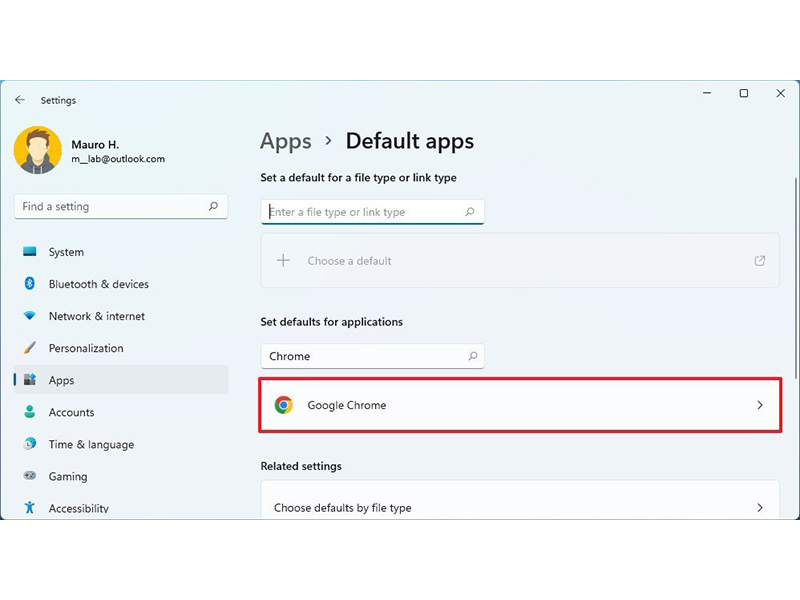Click the plus icon beside Choose a default

coord(283,261)
